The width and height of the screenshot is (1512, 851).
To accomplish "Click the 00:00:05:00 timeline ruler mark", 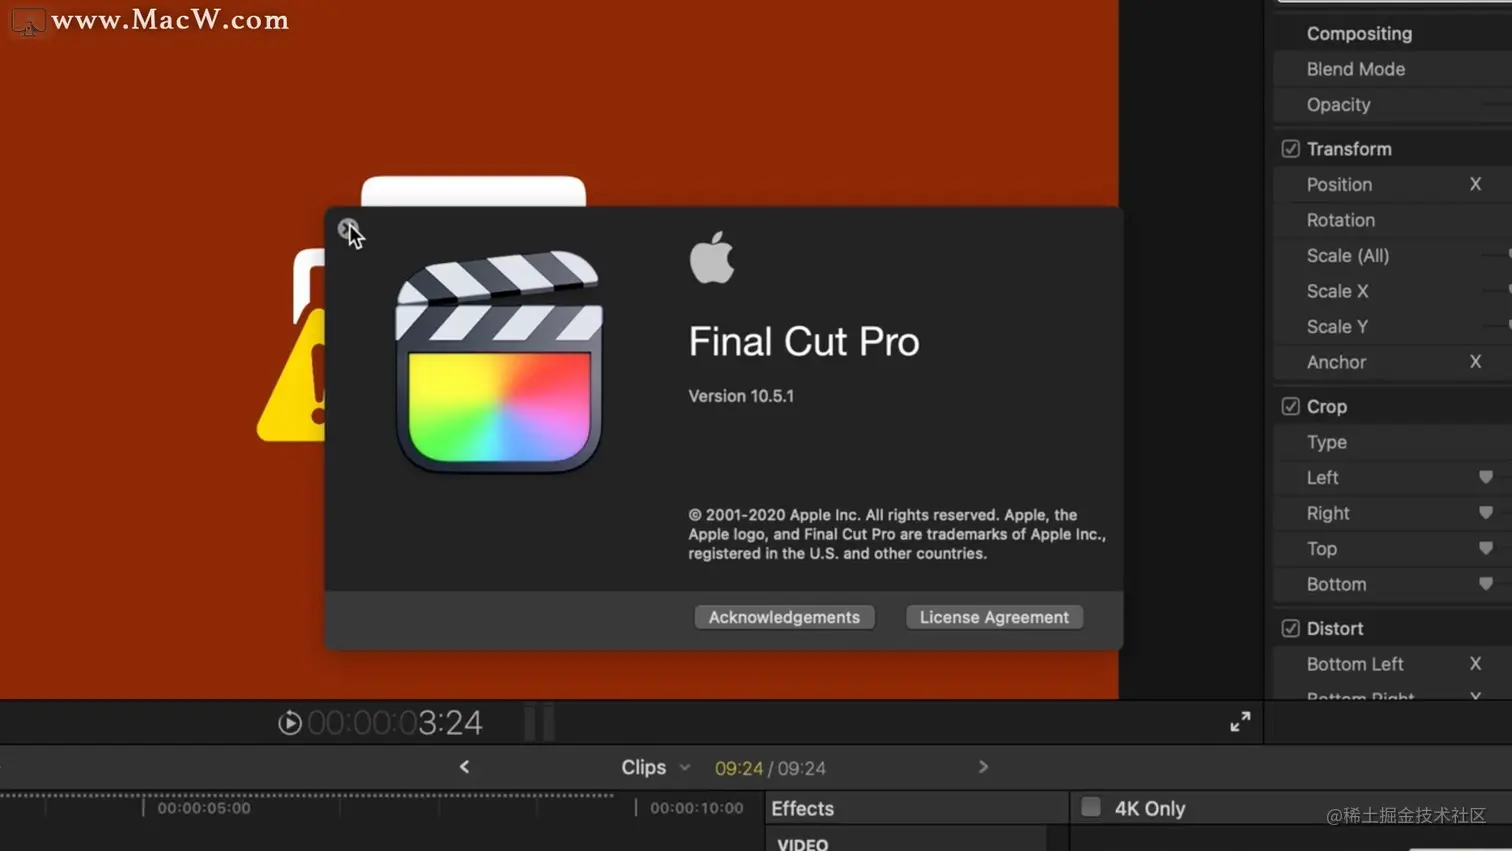I will pos(204,808).
